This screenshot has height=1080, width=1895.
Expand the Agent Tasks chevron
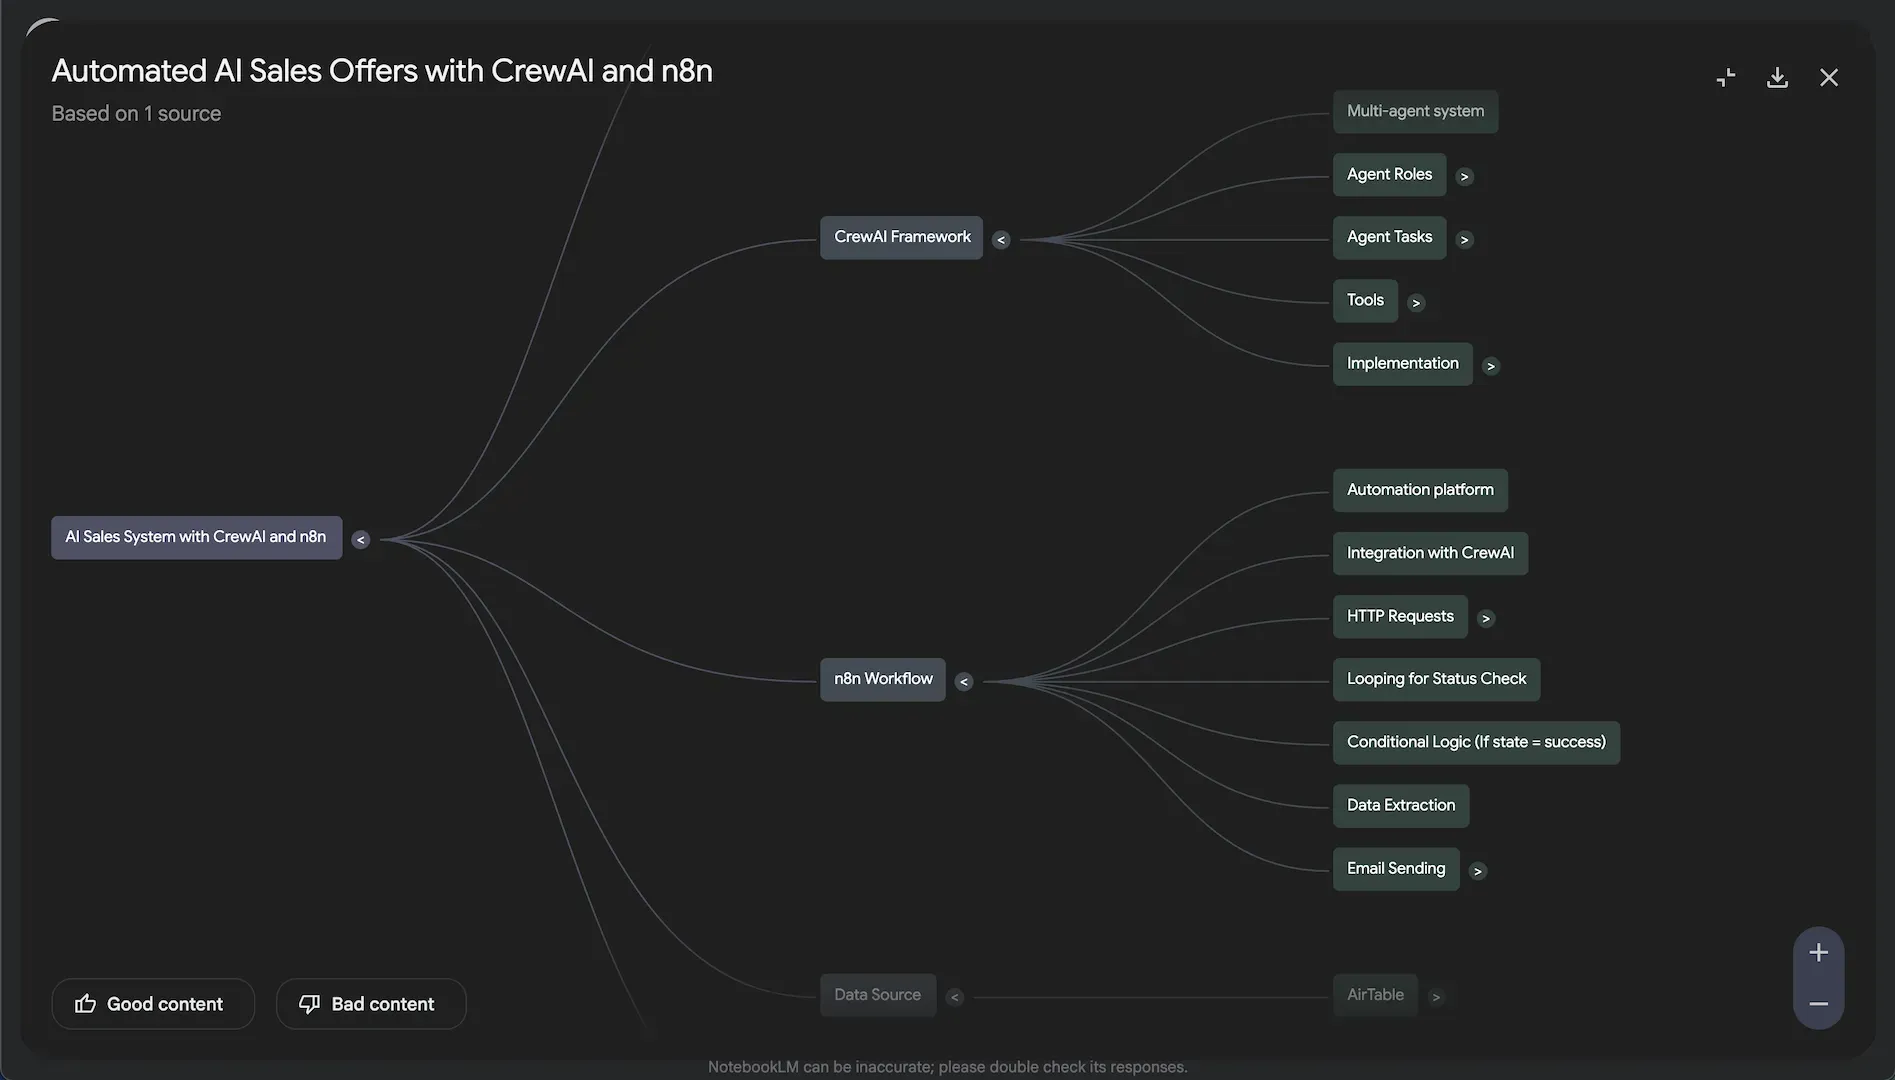tap(1465, 240)
